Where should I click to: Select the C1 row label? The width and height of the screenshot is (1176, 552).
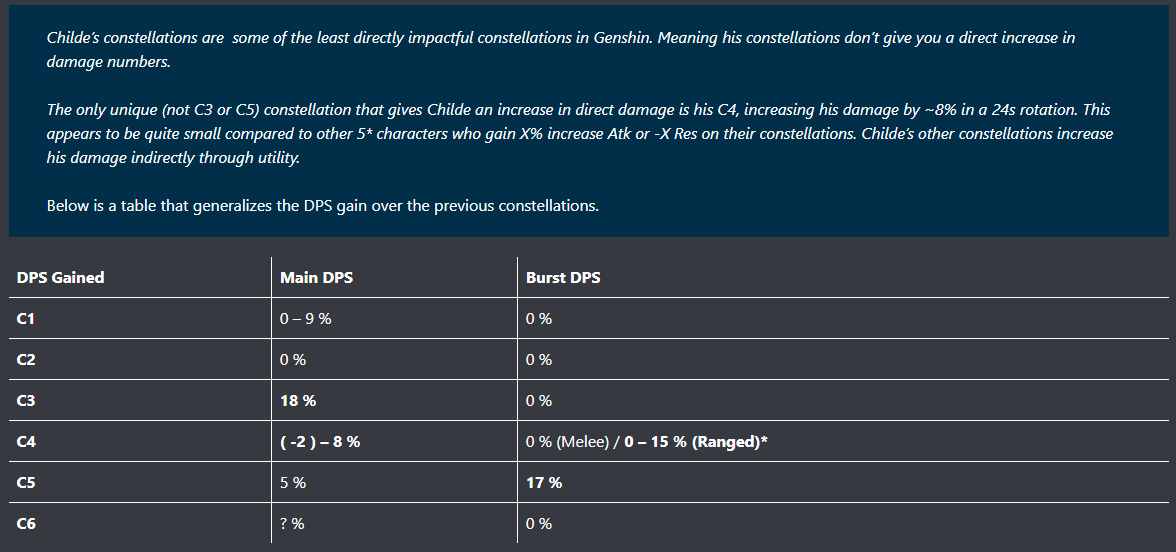pos(26,318)
